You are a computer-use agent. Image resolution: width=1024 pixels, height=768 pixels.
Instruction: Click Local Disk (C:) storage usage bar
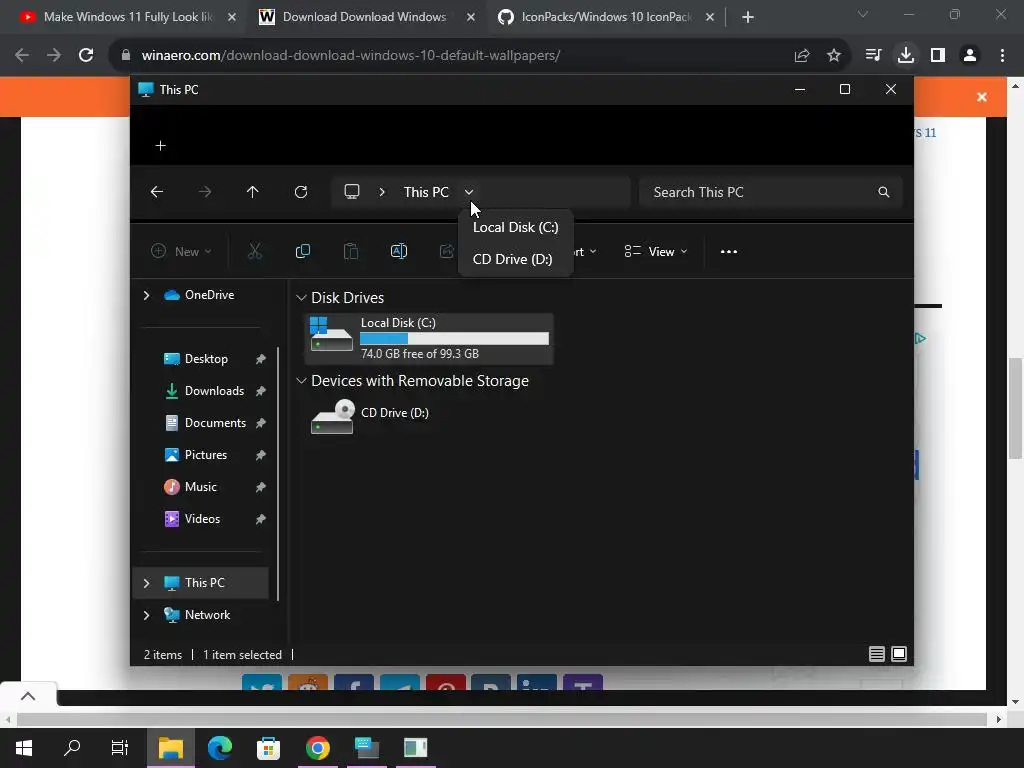click(x=455, y=338)
